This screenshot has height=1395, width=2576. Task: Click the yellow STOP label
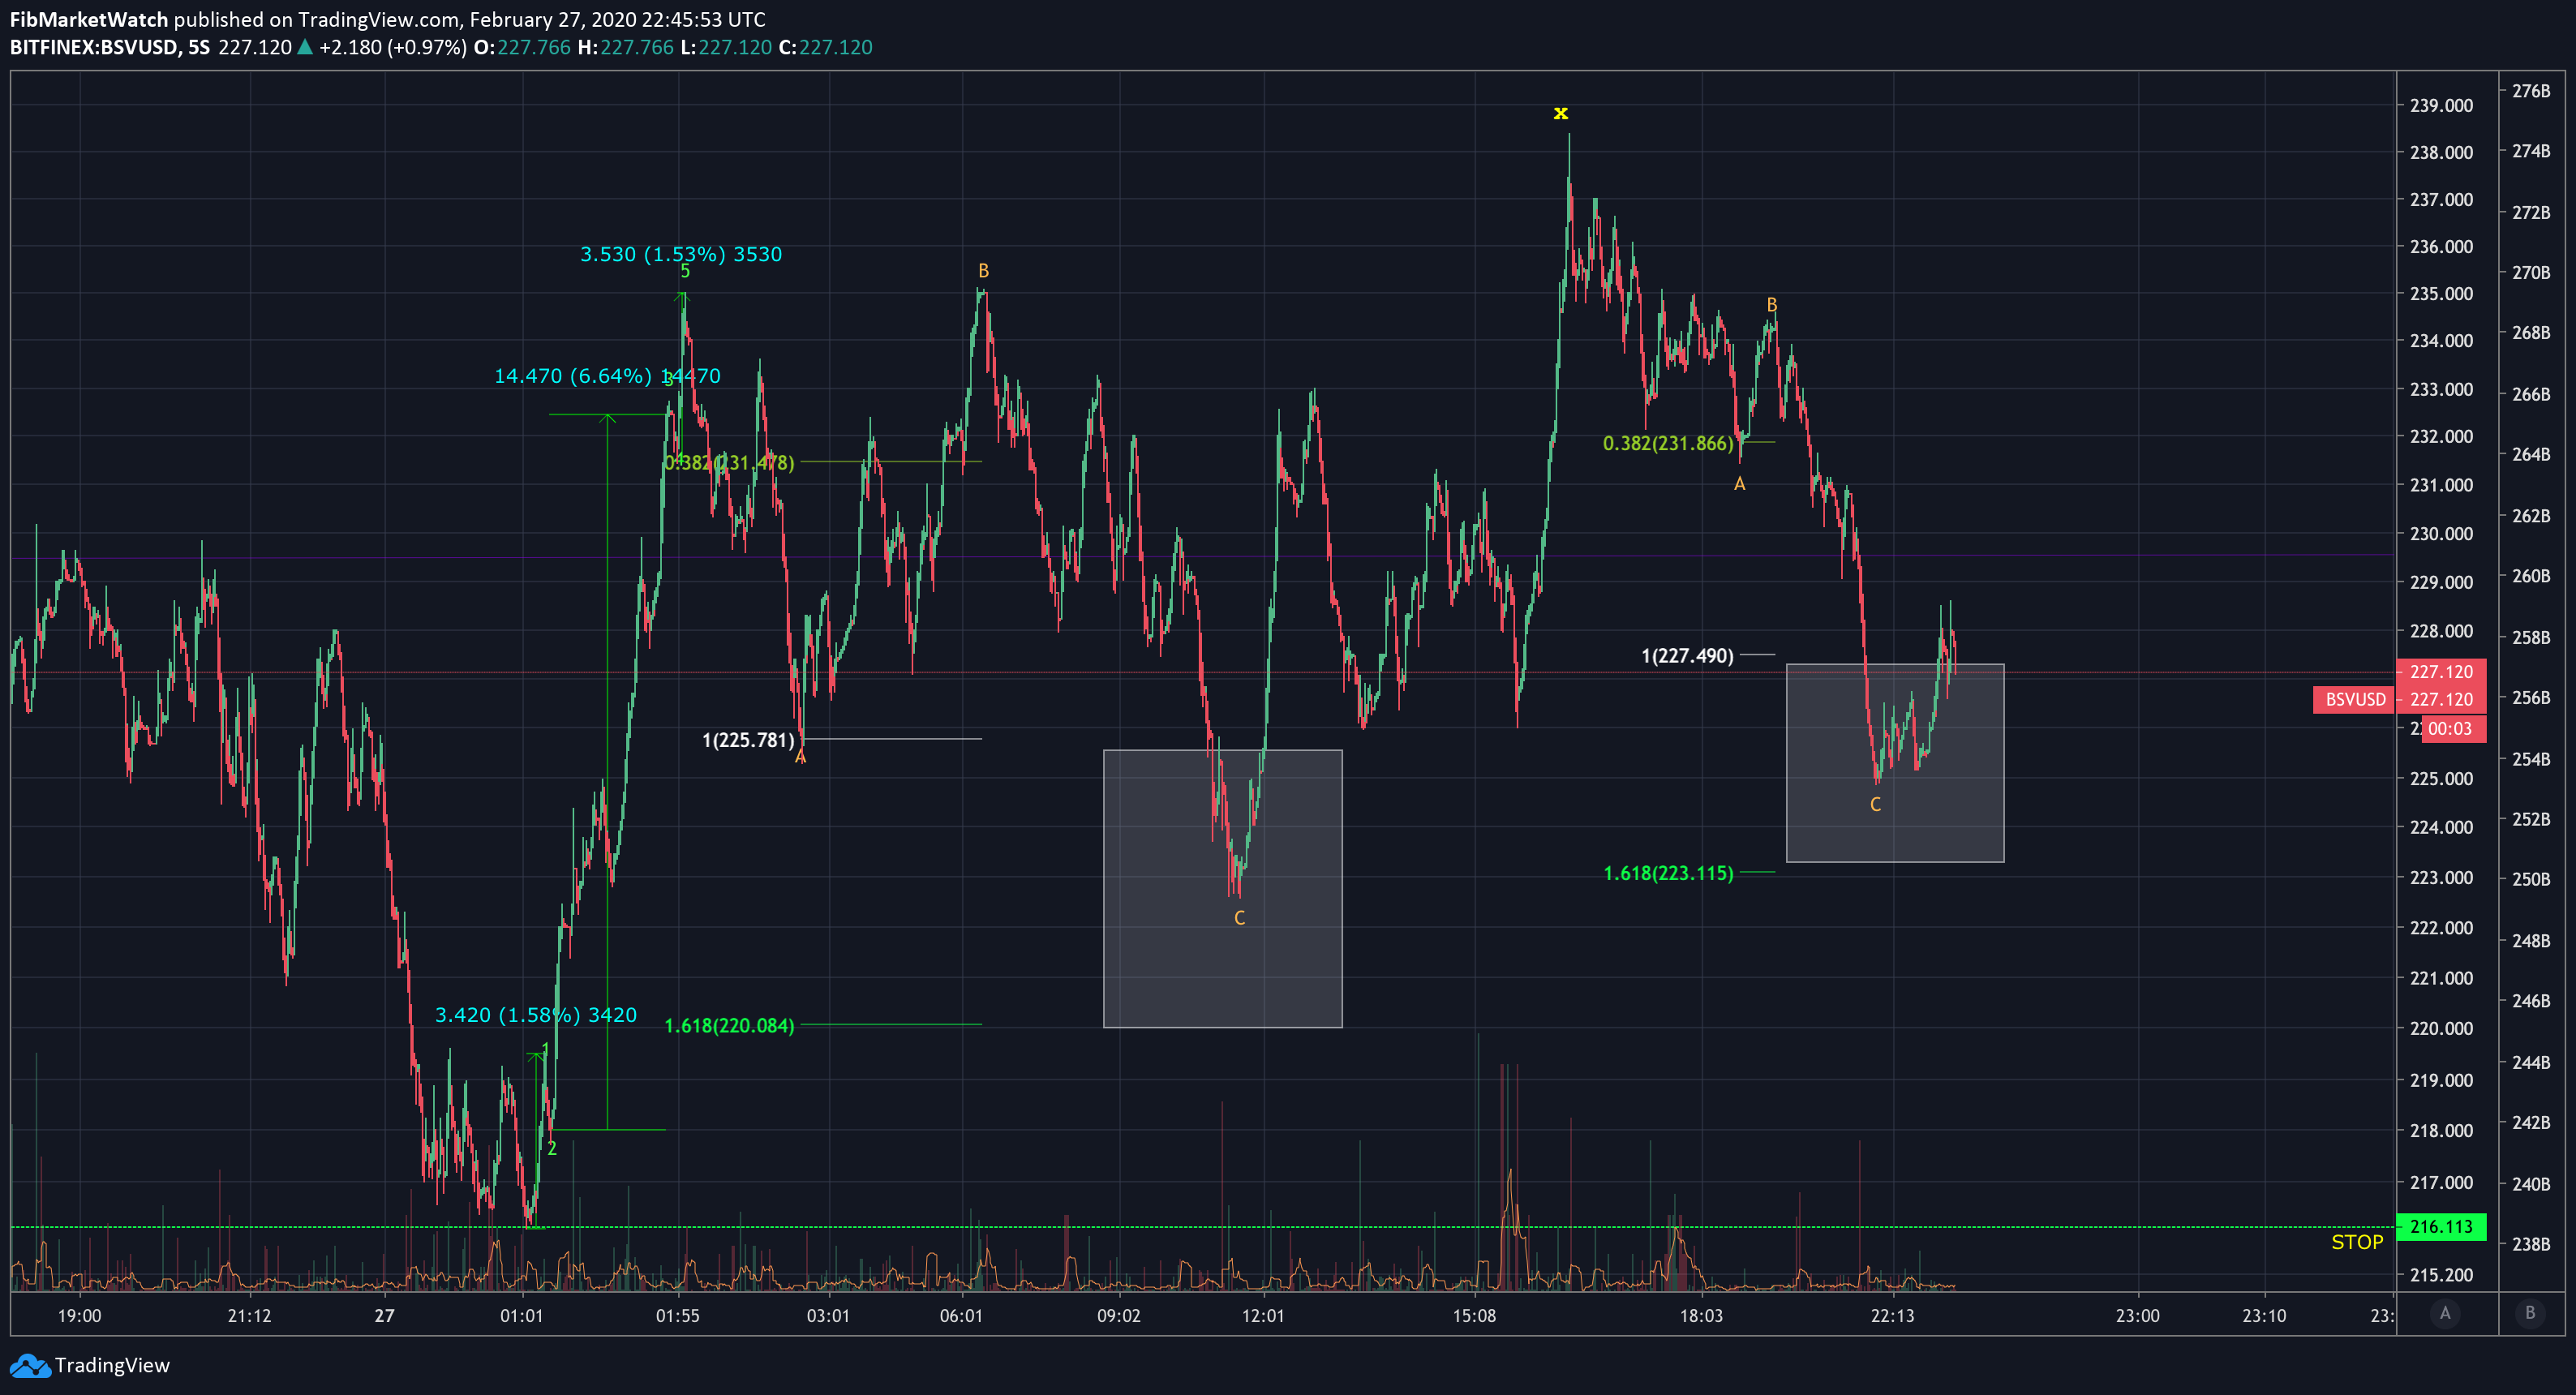2357,1242
